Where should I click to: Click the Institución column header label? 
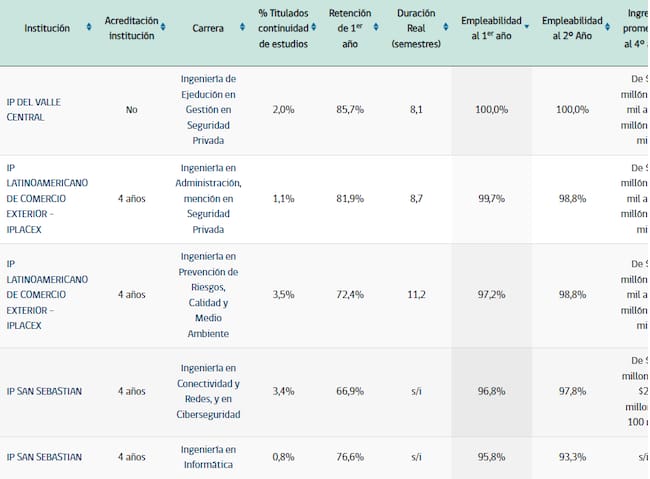(x=47, y=28)
